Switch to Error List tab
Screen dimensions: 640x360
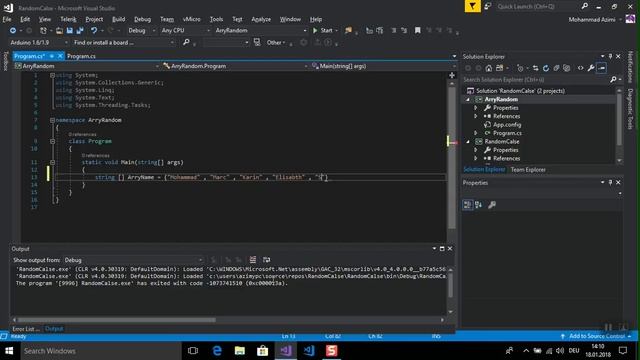coord(26,329)
